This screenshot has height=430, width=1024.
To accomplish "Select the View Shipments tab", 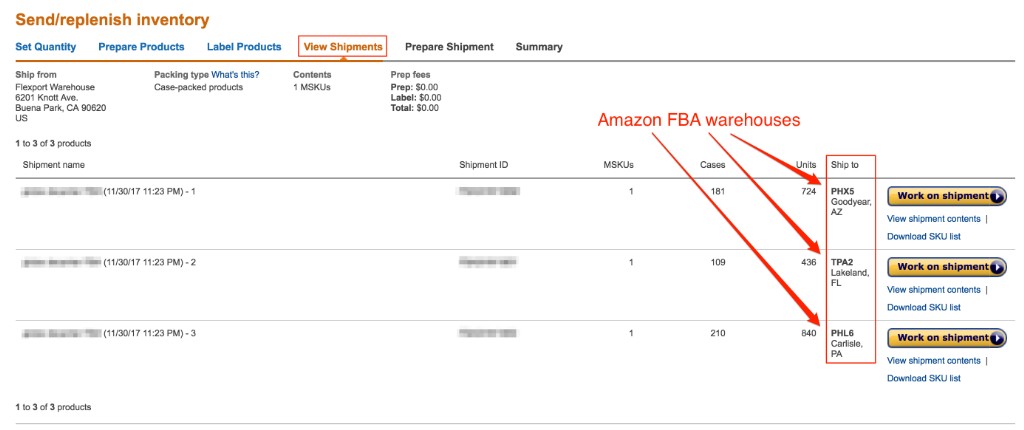I will 343,47.
